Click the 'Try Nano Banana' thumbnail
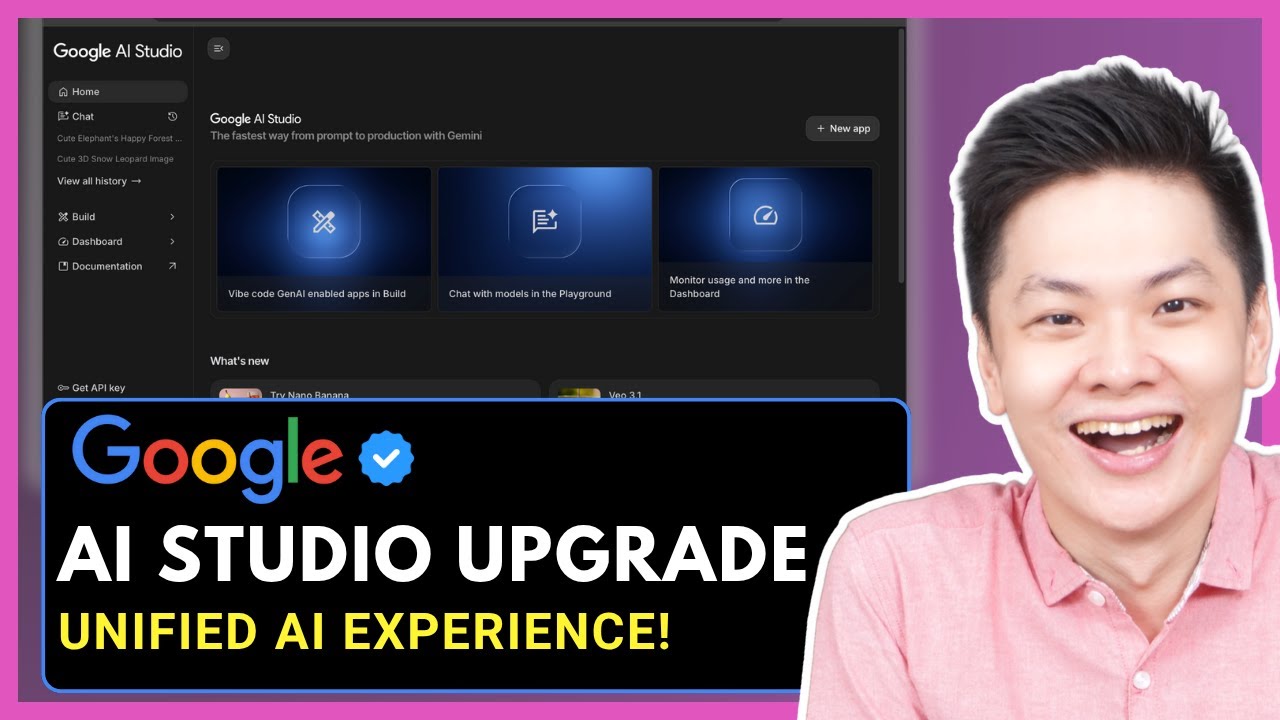Image resolution: width=1280 pixels, height=720 pixels. tap(240, 394)
